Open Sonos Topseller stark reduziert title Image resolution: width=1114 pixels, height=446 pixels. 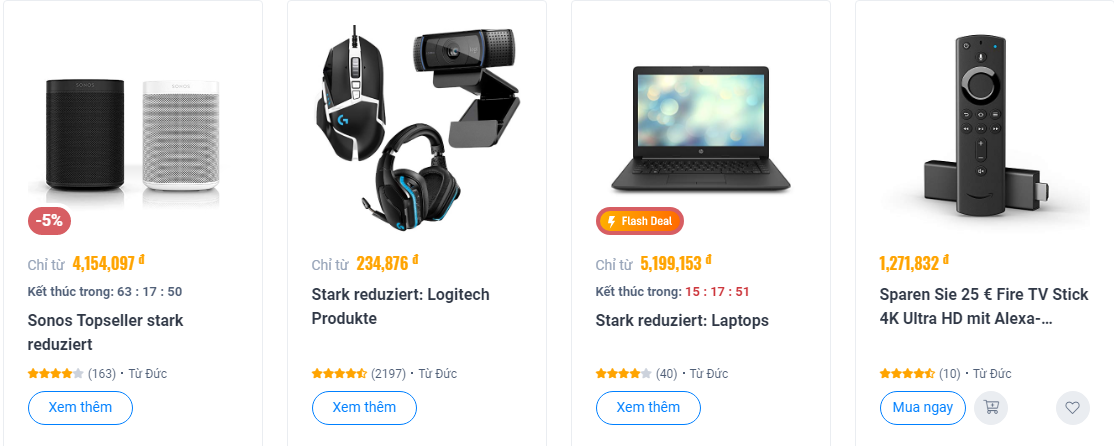point(106,332)
